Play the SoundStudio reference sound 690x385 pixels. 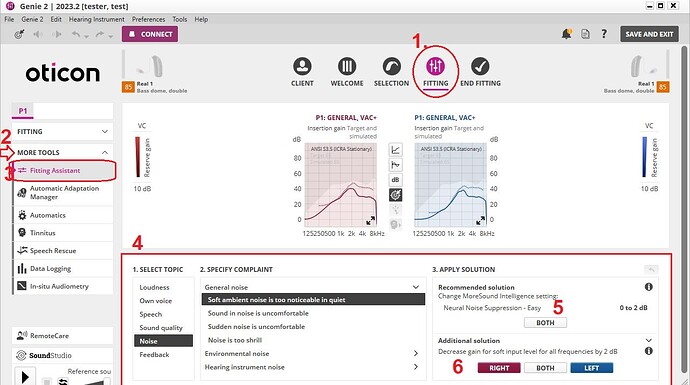(x=25, y=377)
